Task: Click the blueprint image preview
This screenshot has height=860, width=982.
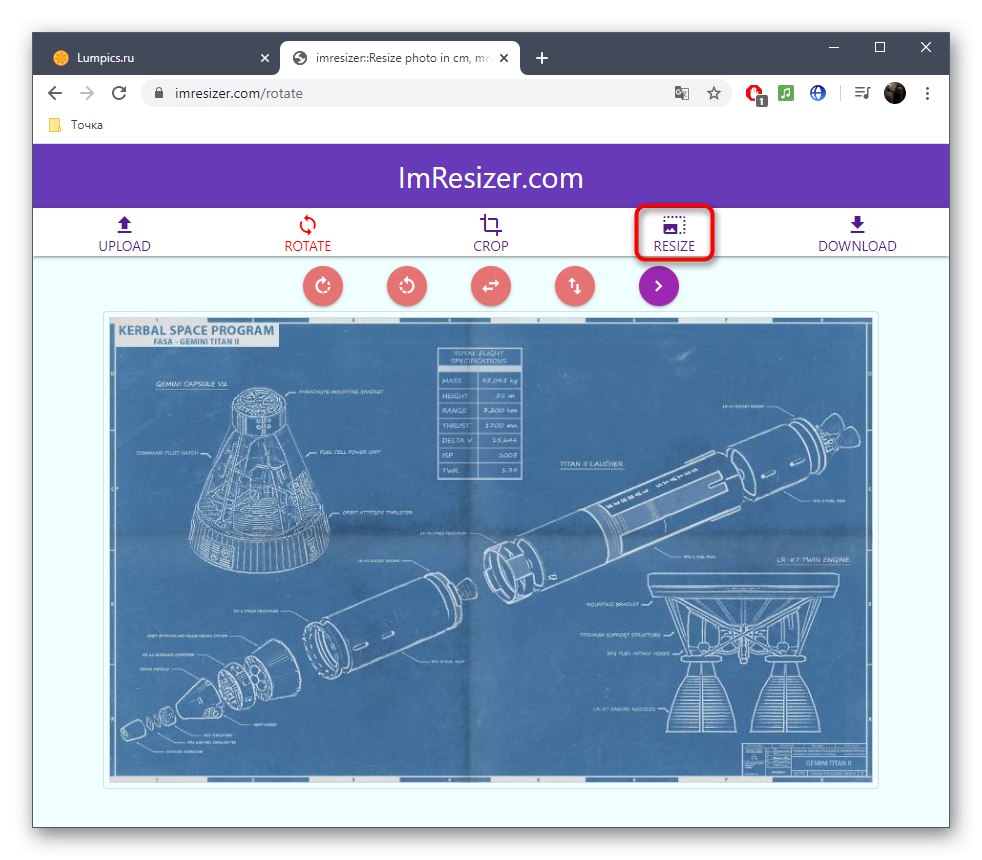Action: coord(491,549)
